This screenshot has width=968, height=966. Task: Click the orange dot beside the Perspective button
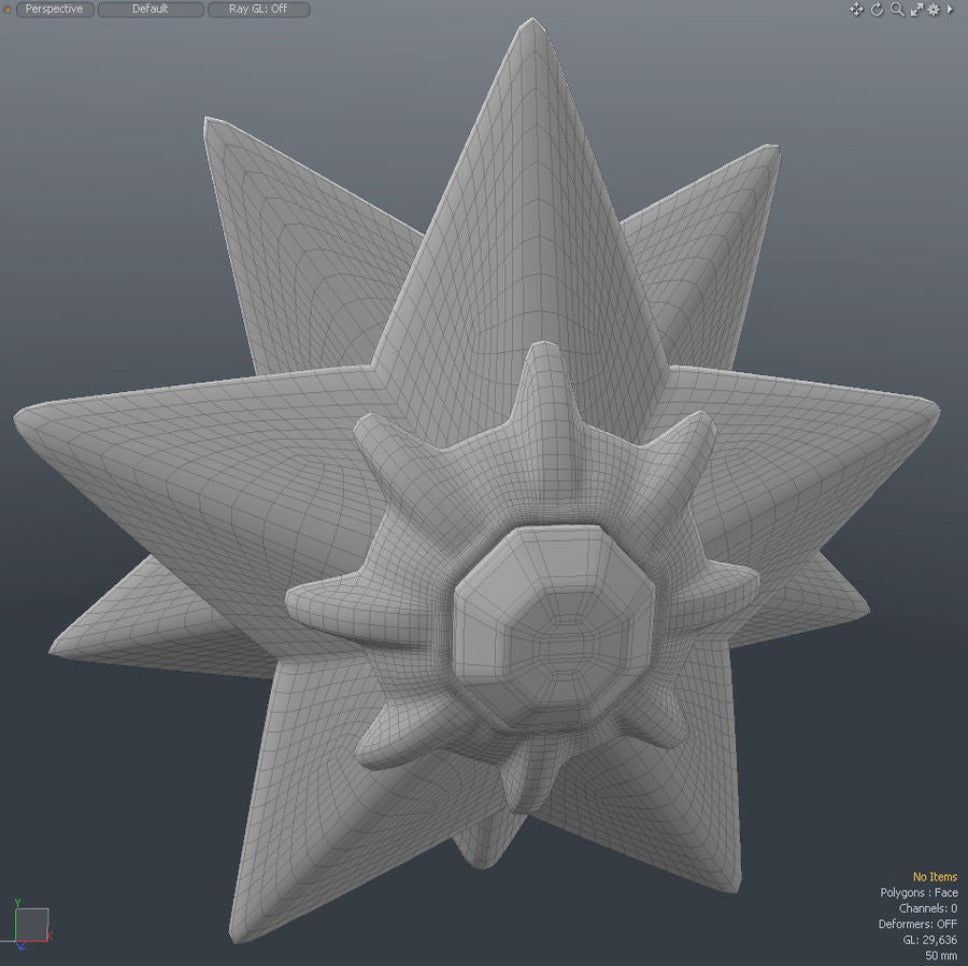tap(7, 9)
